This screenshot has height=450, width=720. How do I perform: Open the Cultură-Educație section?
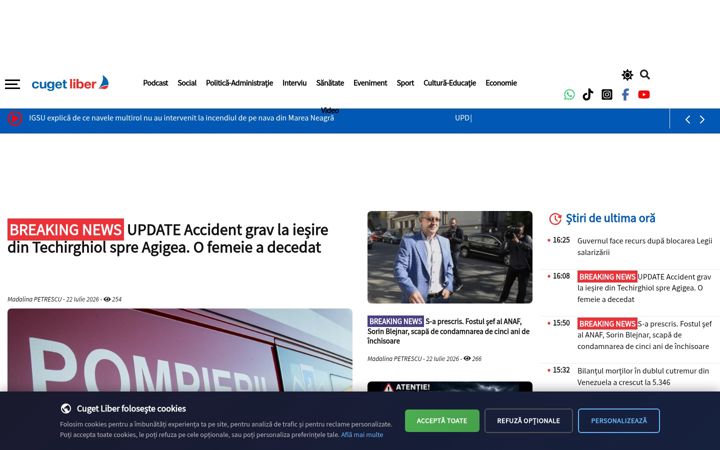[x=450, y=83]
